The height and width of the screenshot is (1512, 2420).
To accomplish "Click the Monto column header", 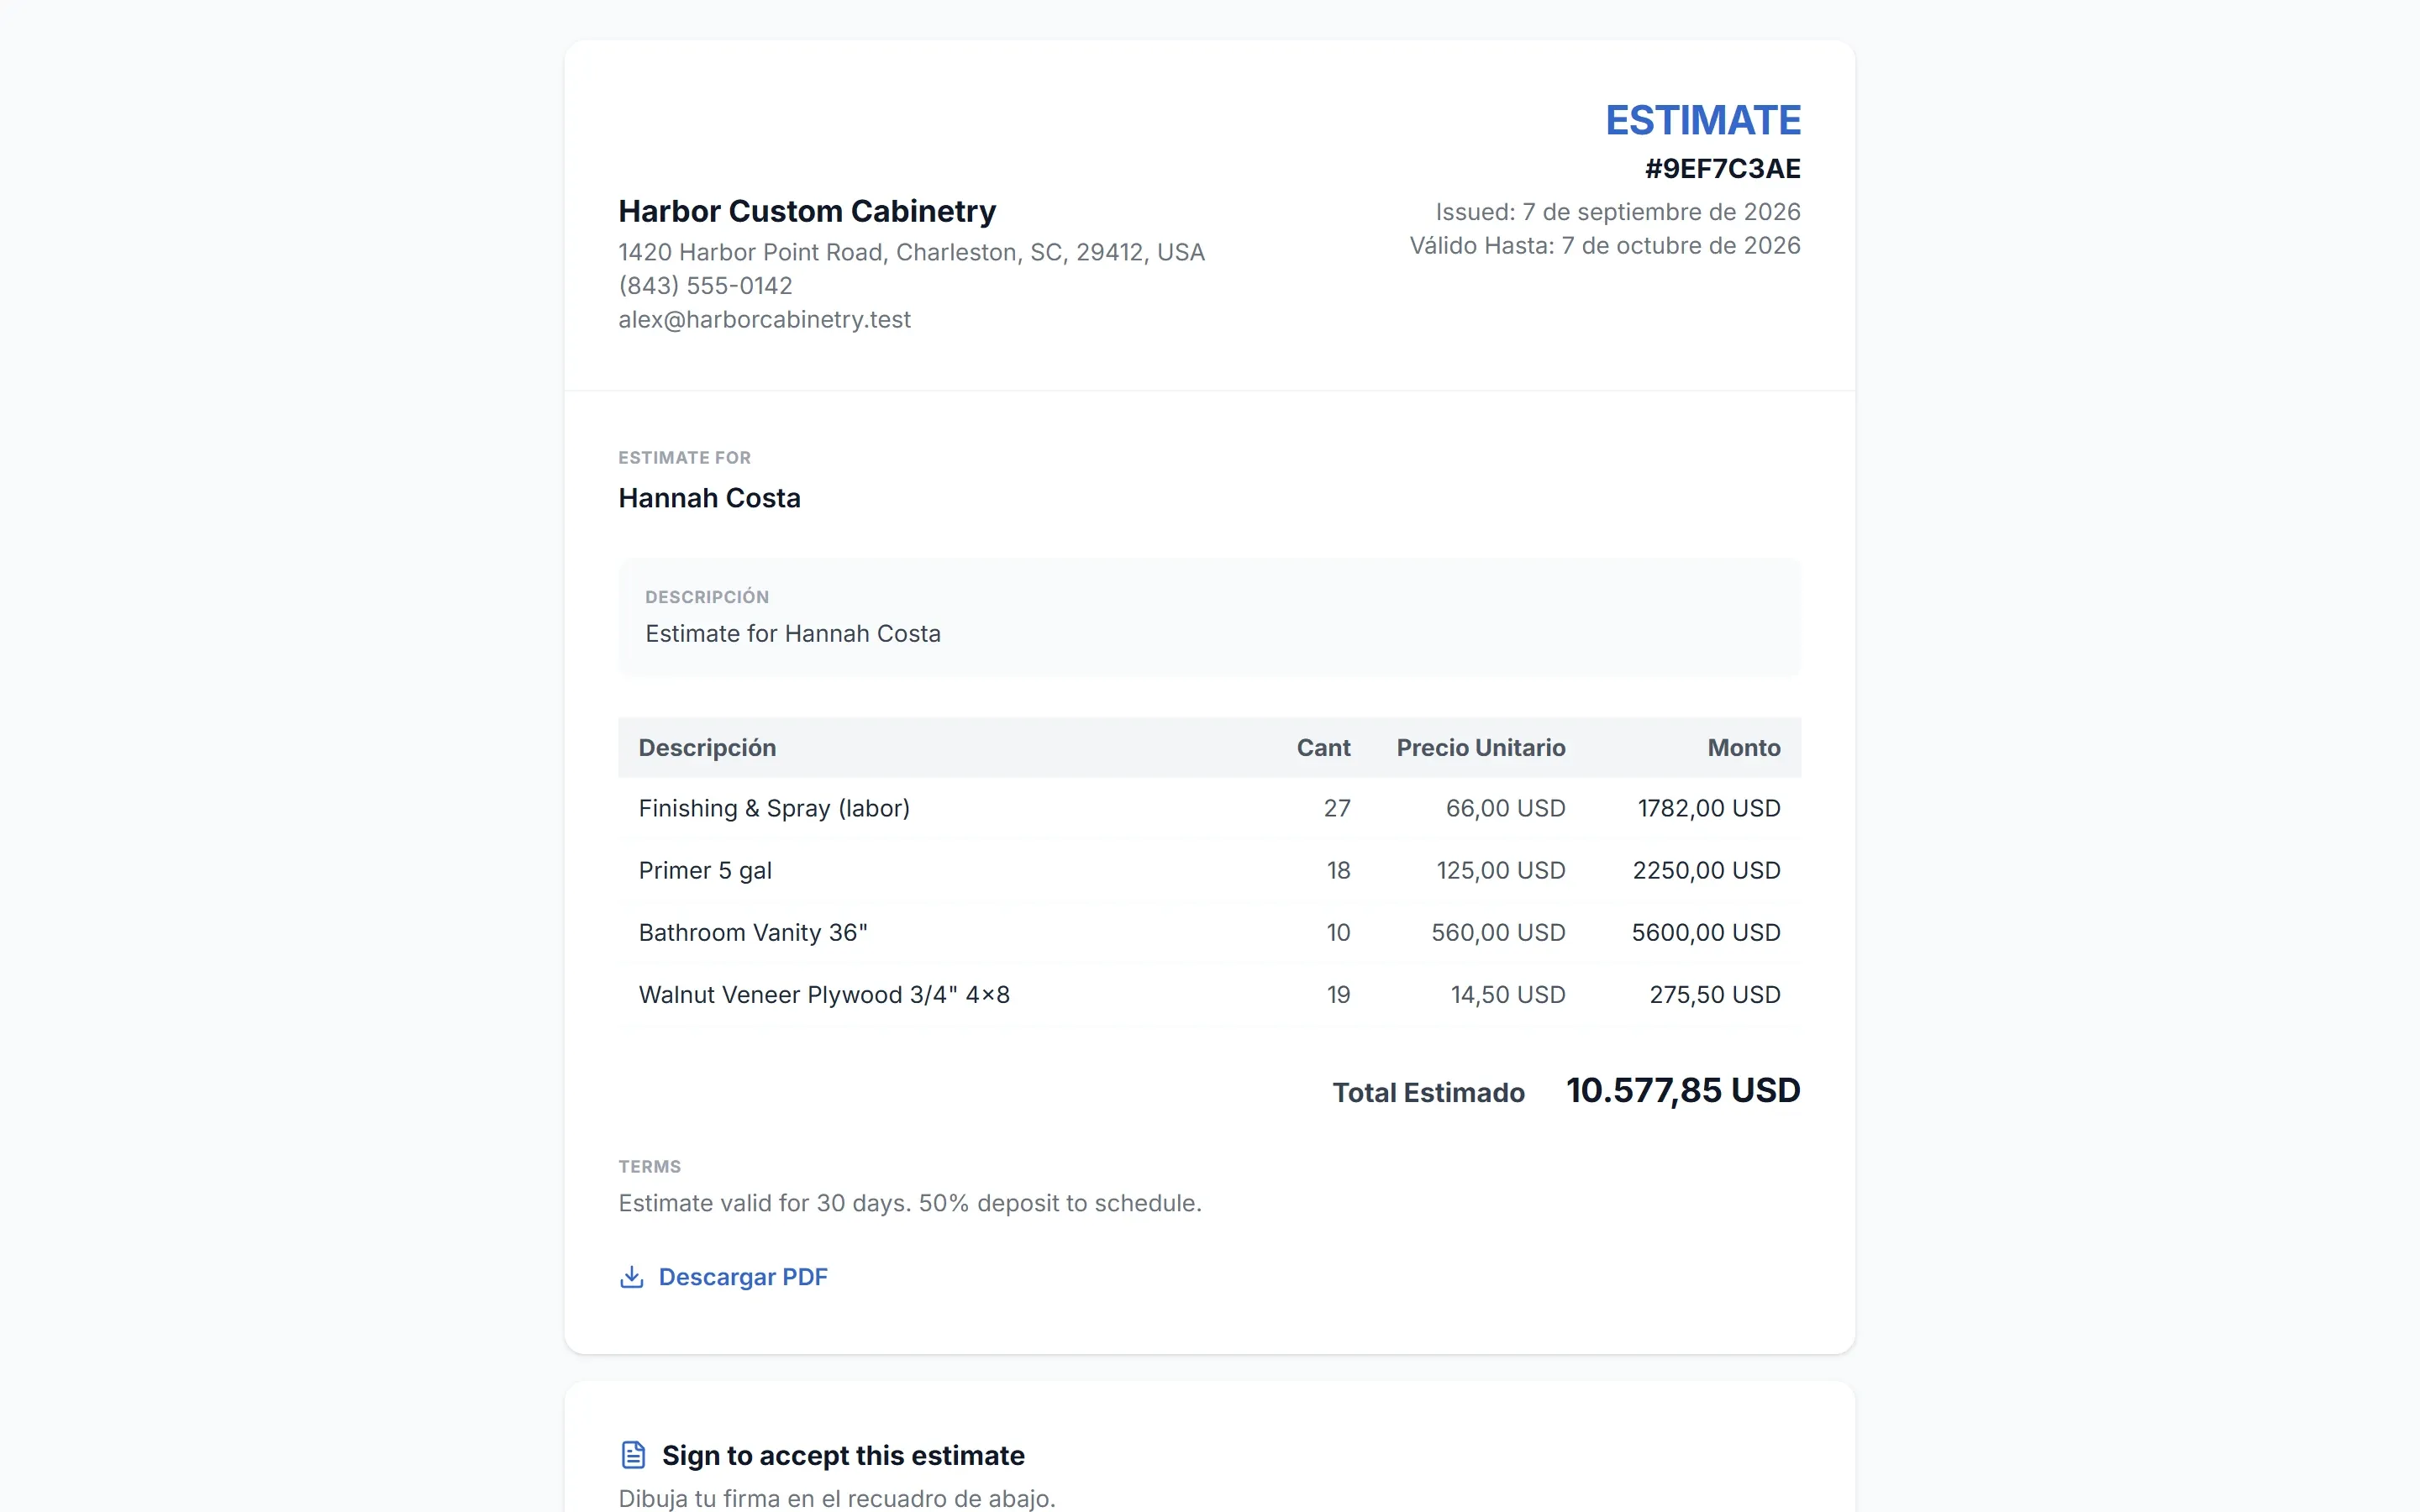I will 1743,748.
